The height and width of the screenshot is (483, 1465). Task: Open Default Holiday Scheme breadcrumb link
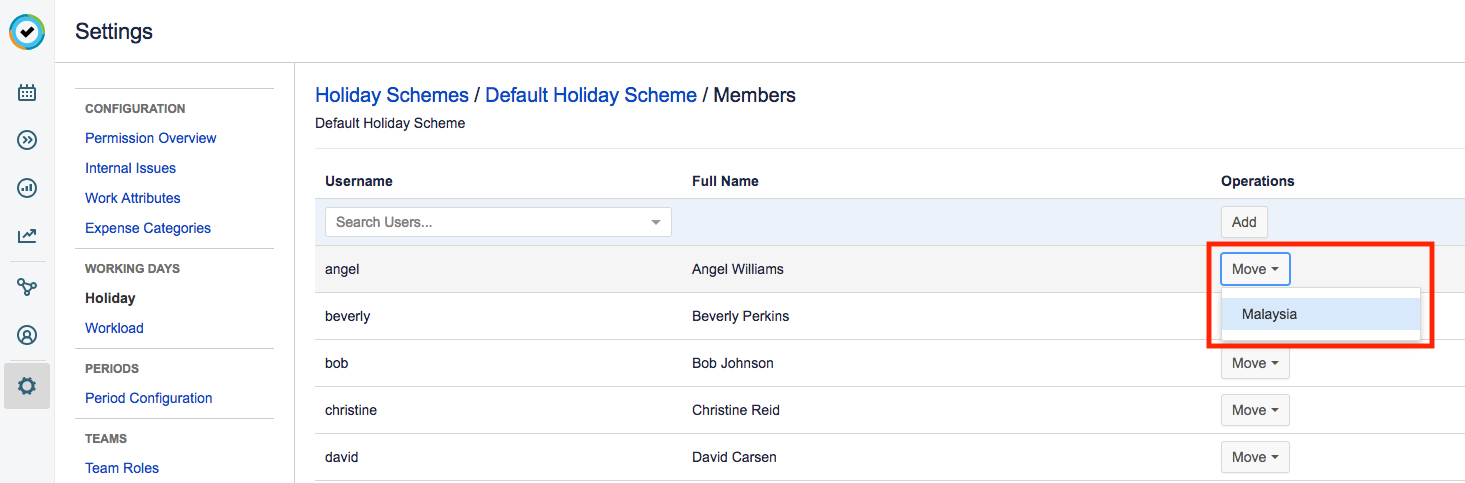(x=591, y=95)
